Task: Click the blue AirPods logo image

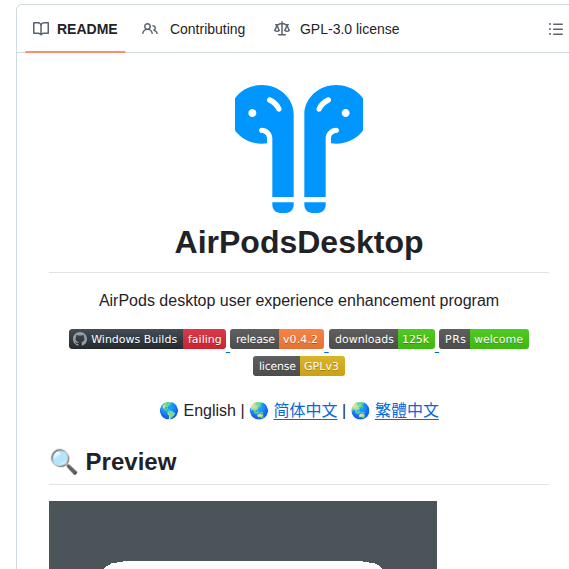Action: [x=299, y=149]
